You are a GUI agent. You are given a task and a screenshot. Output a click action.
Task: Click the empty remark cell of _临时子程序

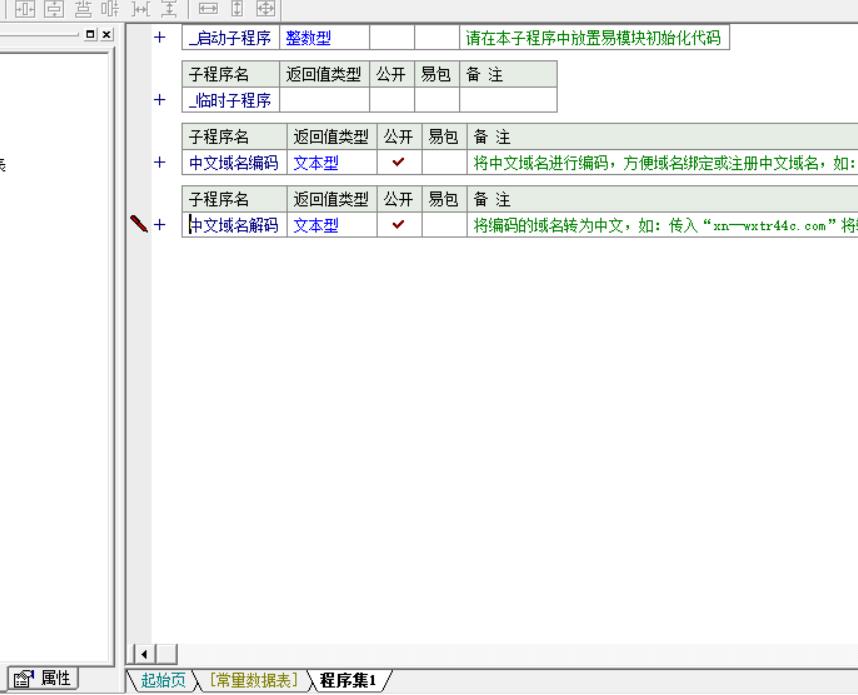pyautogui.click(x=508, y=100)
